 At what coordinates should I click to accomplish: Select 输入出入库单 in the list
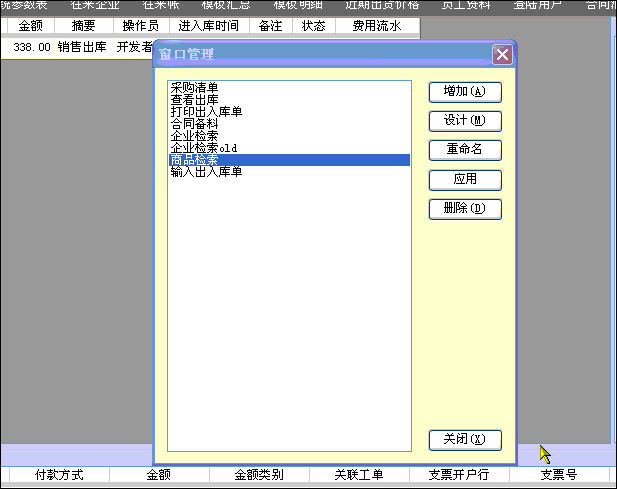206,172
